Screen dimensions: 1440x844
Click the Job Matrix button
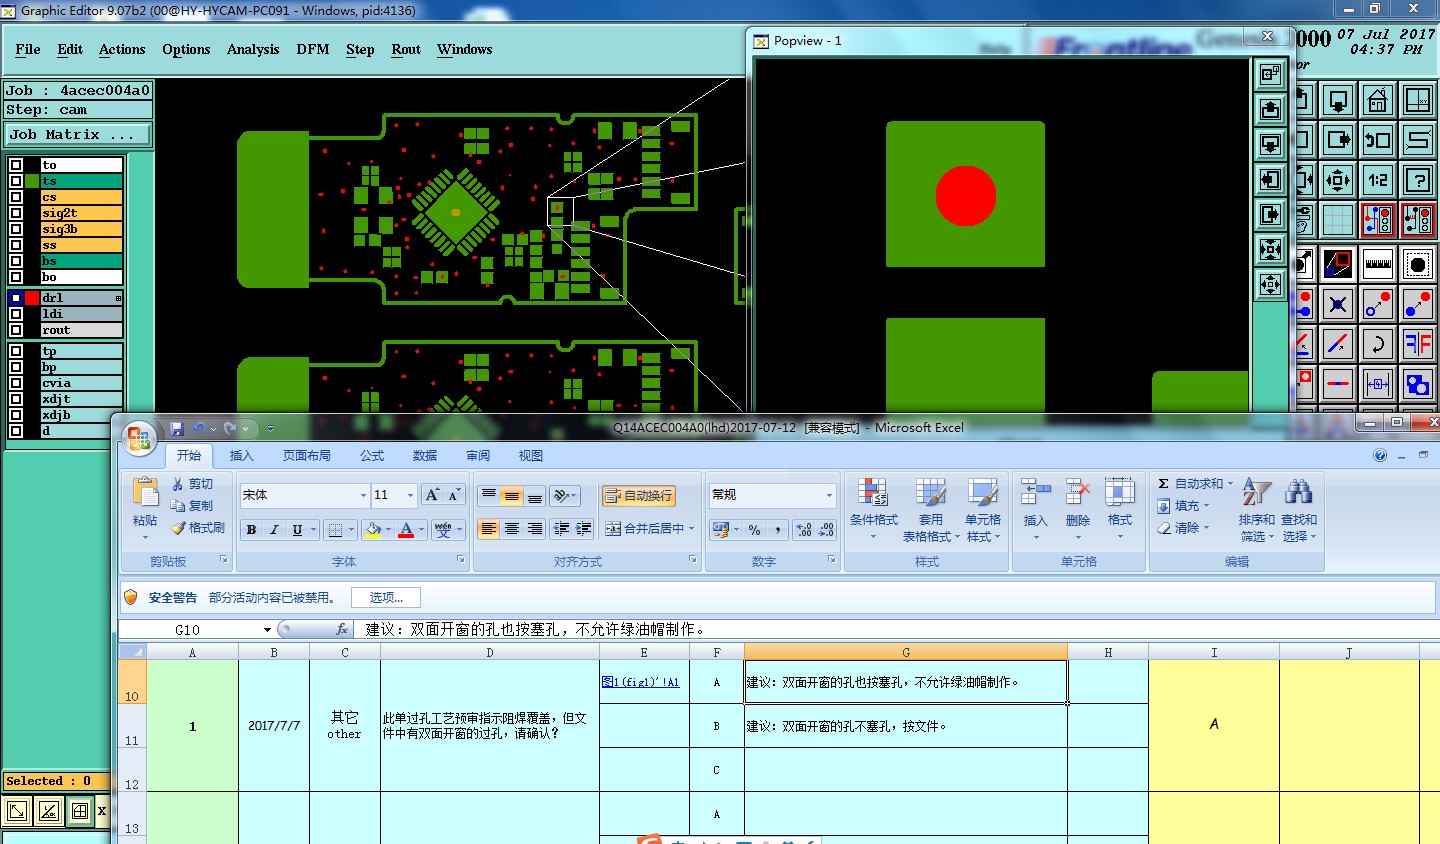click(78, 134)
